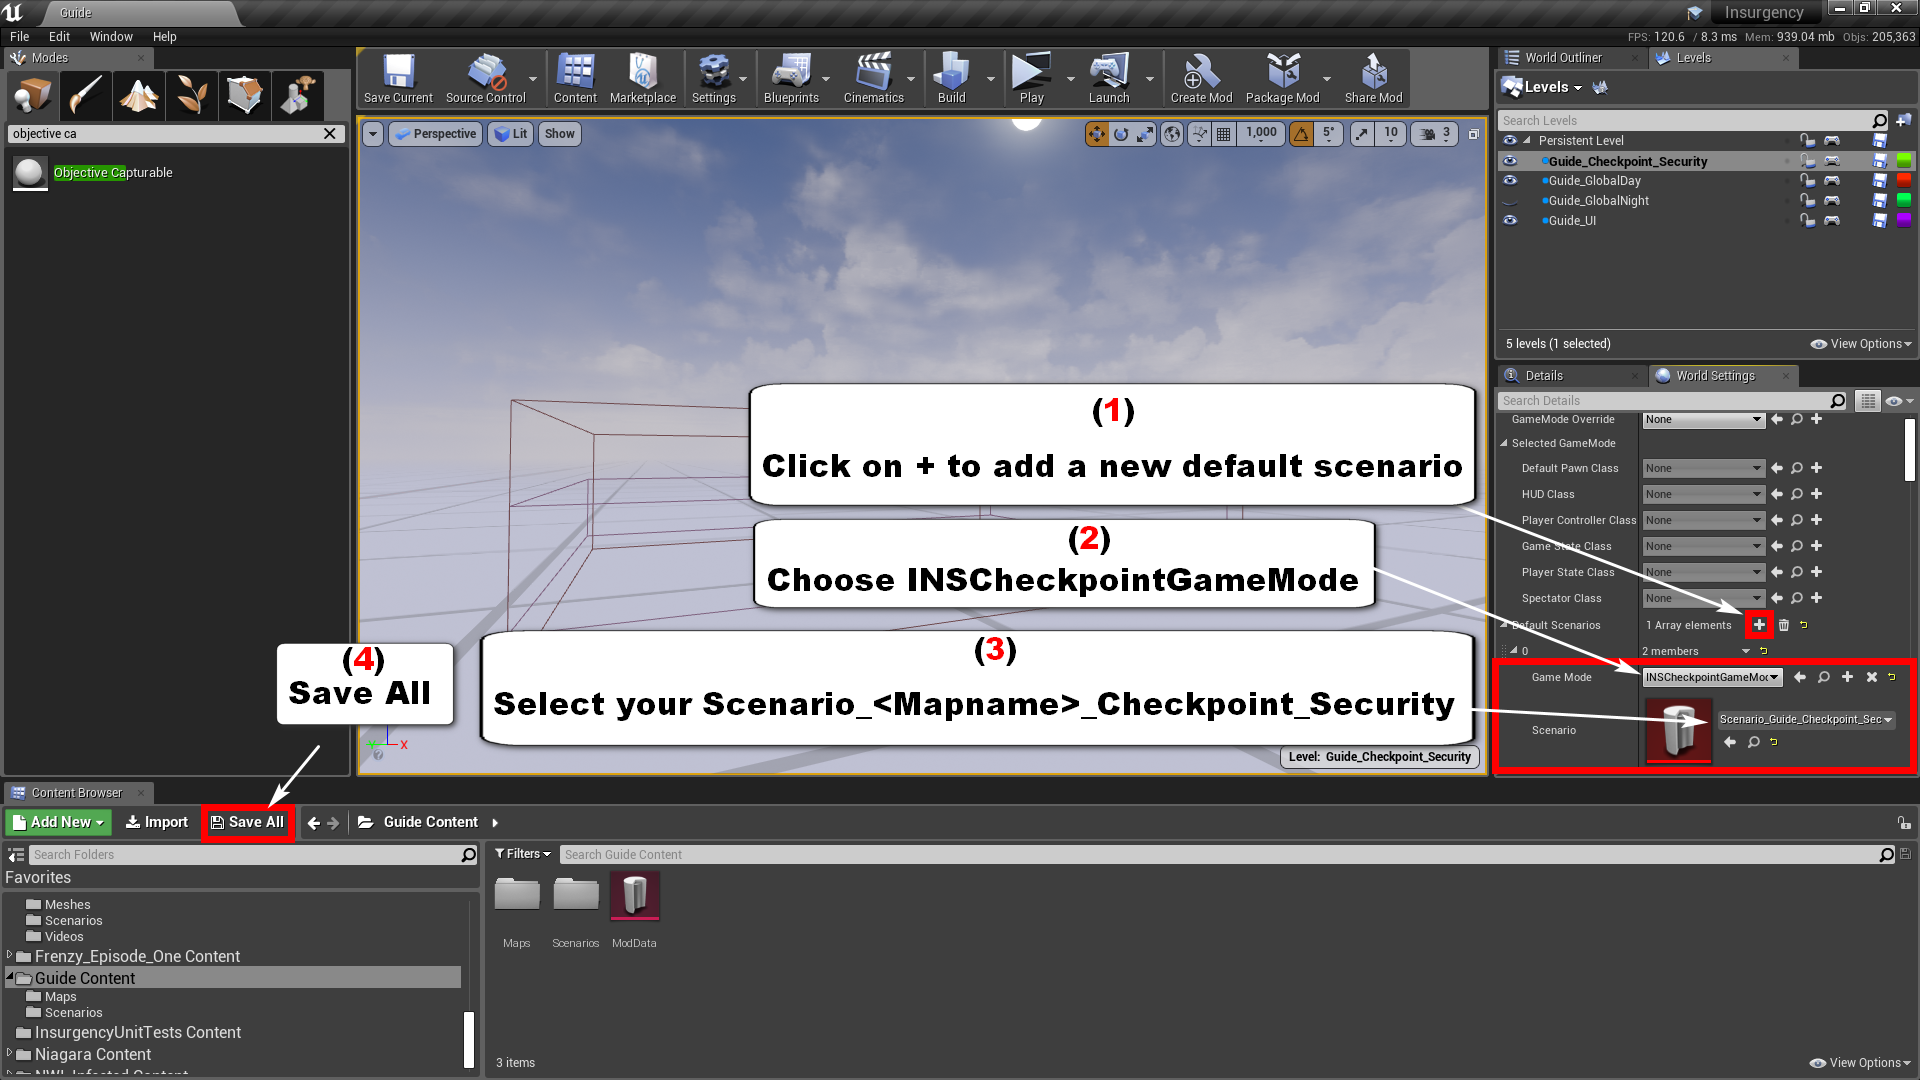Open Levels dropdown menu

point(1553,87)
